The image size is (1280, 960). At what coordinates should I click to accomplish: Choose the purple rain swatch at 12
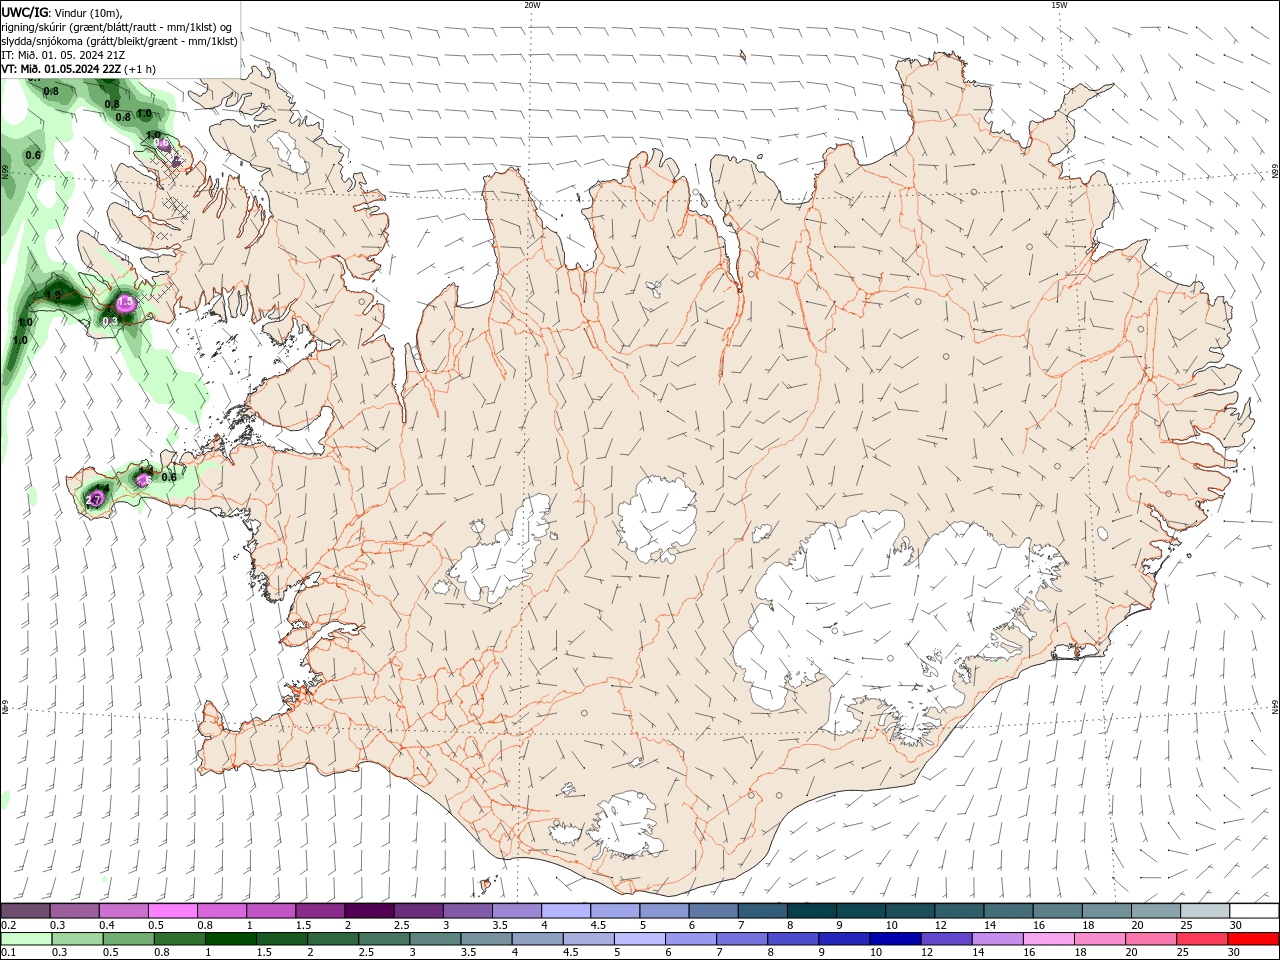[x=946, y=939]
